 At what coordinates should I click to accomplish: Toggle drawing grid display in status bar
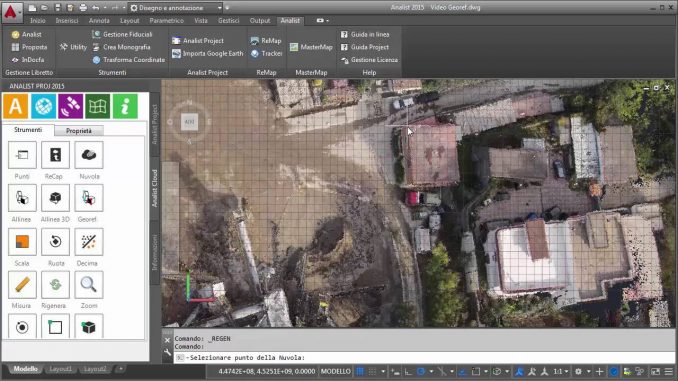click(x=360, y=371)
